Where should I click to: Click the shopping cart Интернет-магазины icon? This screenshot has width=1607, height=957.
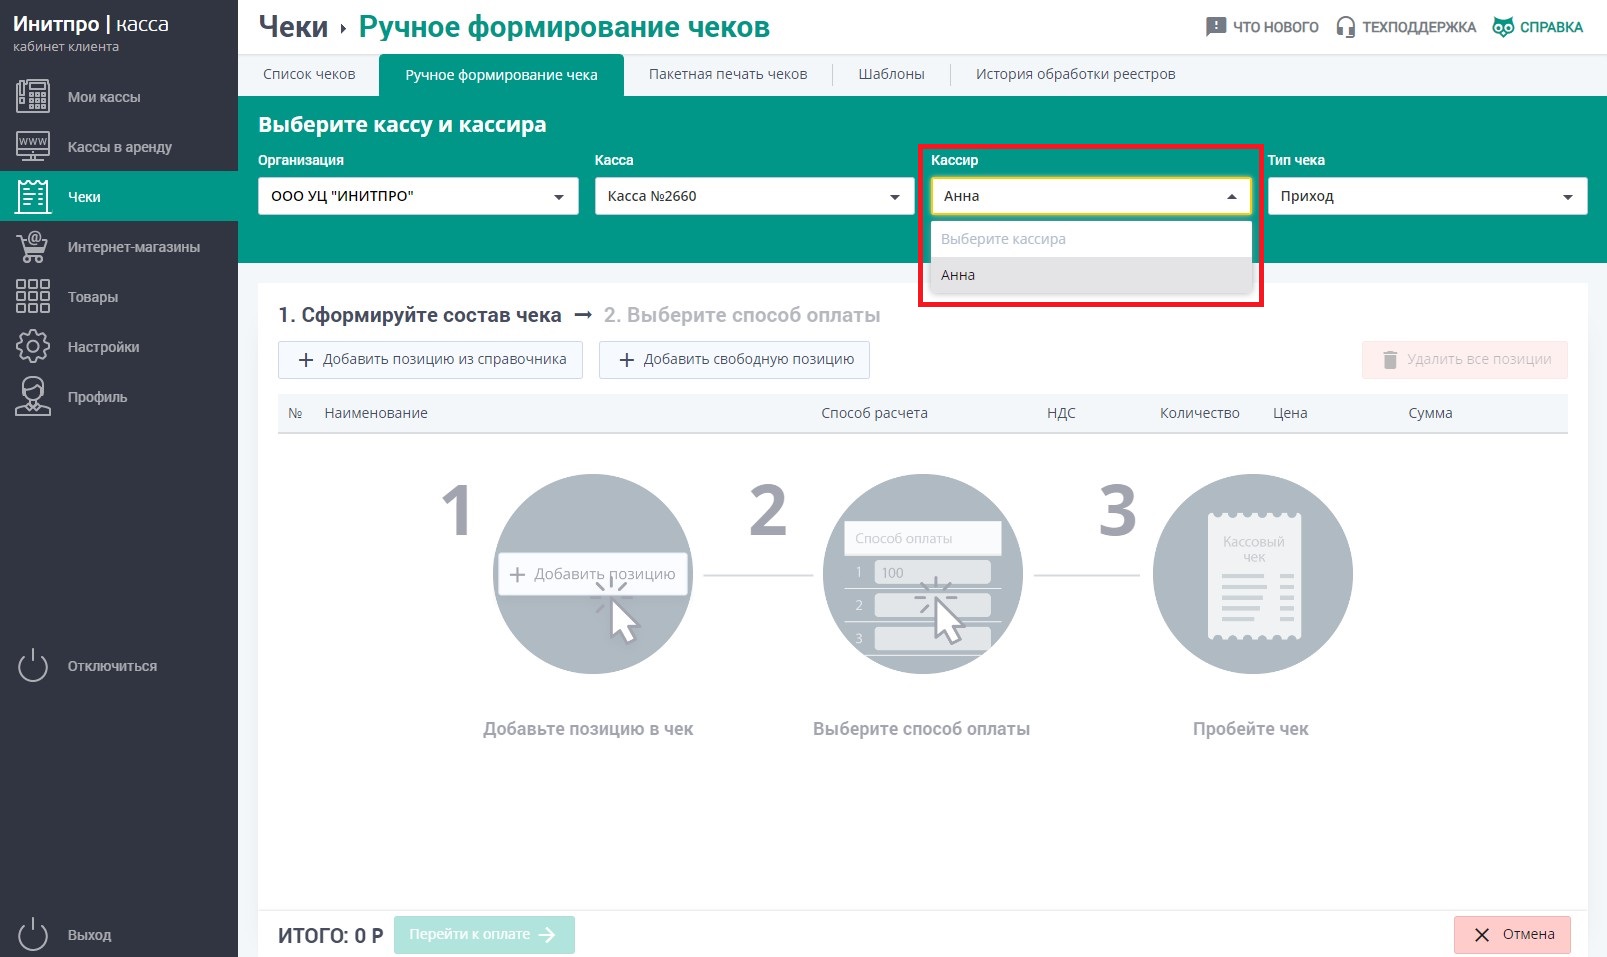pyautogui.click(x=33, y=246)
